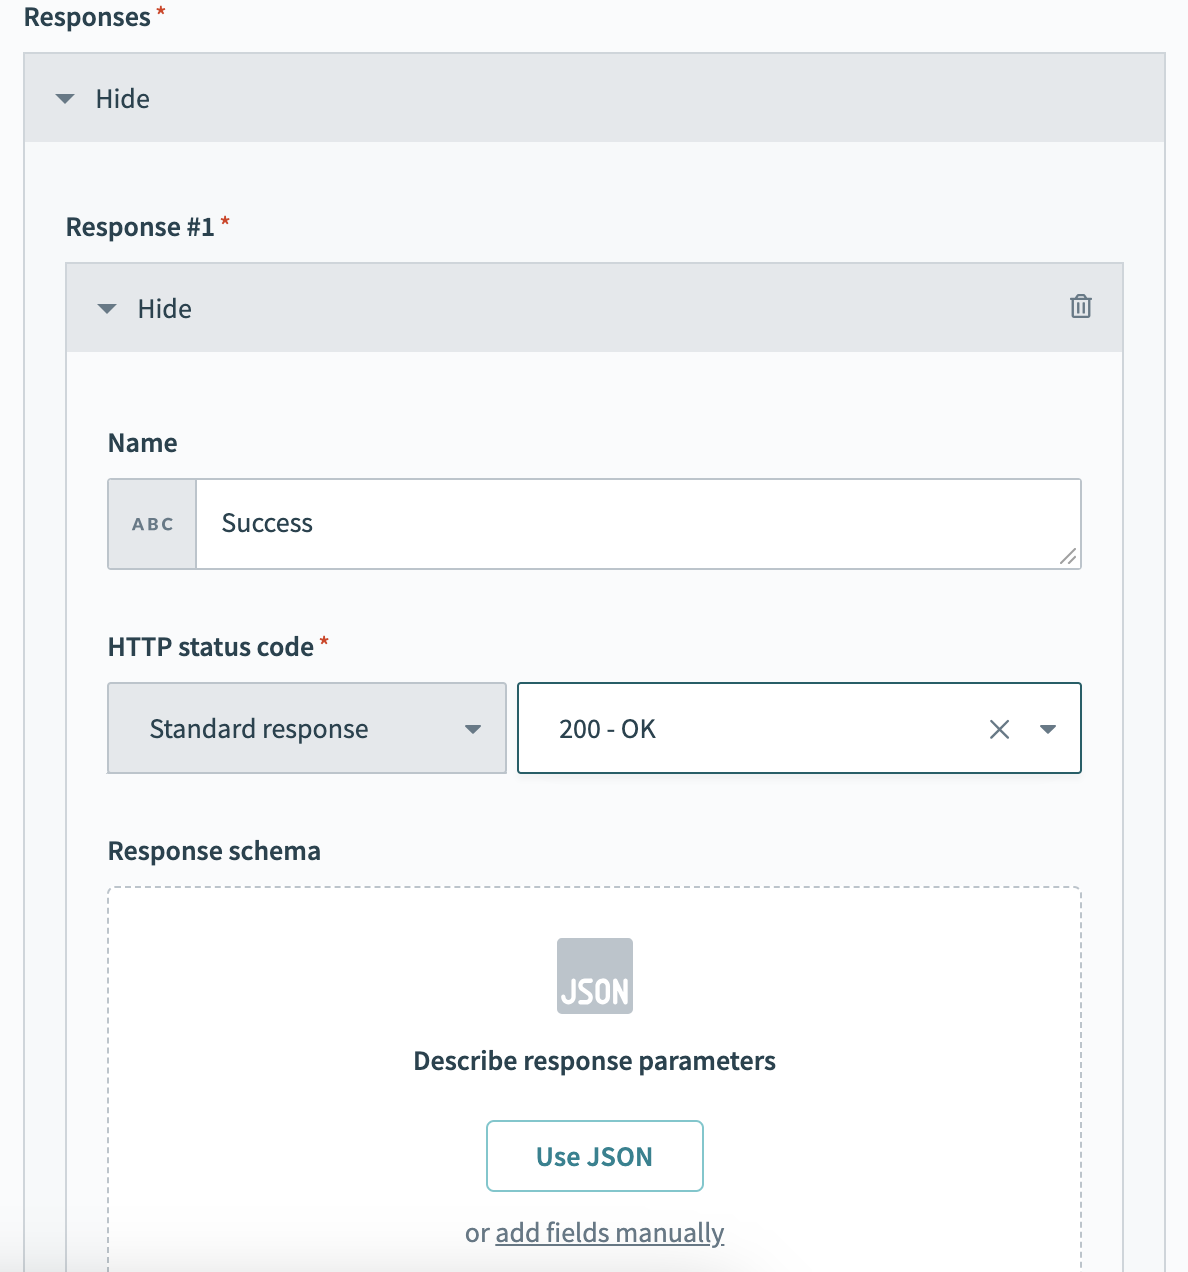The width and height of the screenshot is (1188, 1272).
Task: Click the Use JSON button
Action: pyautogui.click(x=594, y=1156)
